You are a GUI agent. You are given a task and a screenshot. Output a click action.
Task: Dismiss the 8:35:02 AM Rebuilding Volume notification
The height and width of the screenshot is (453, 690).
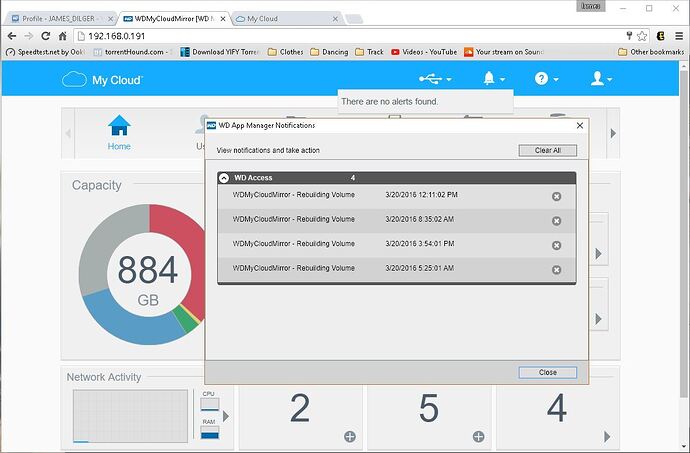pyautogui.click(x=556, y=221)
